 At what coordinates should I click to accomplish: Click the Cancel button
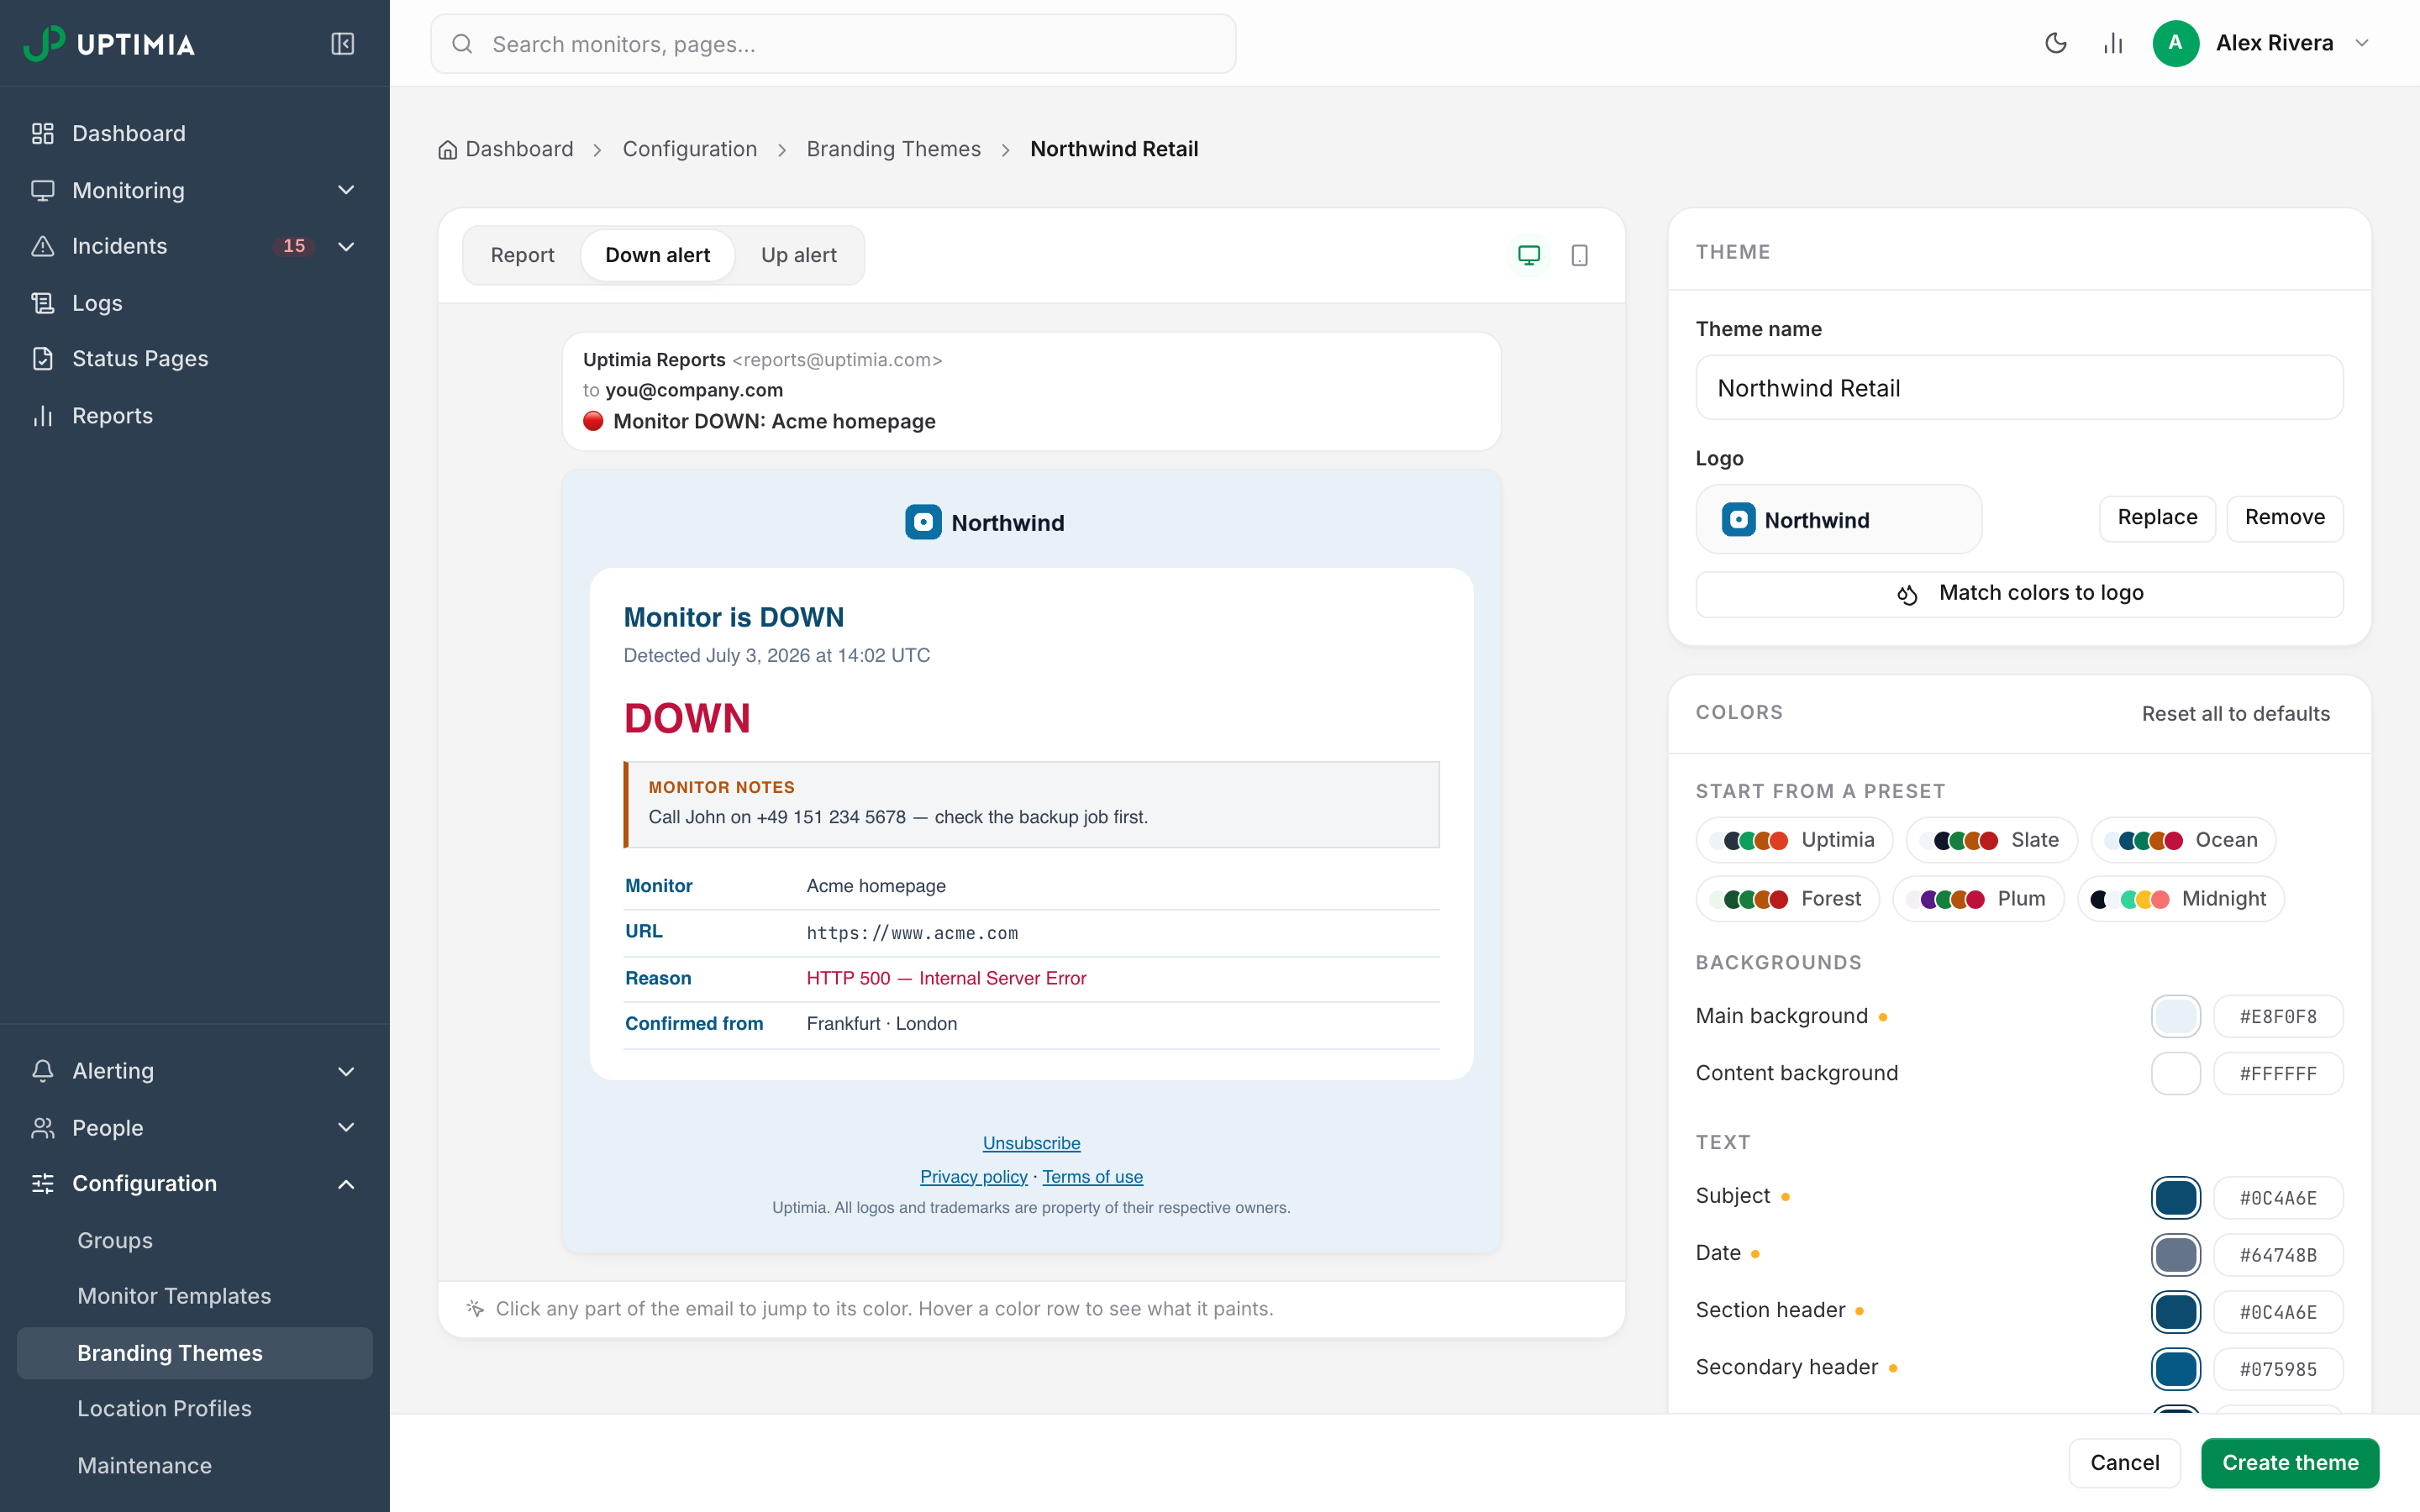(x=2124, y=1462)
